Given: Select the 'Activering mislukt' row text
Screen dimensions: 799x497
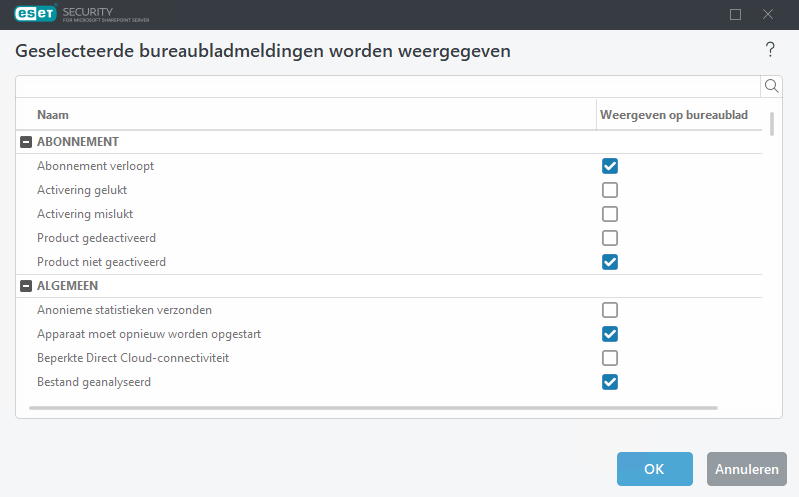Looking at the screenshot, I should 85,214.
